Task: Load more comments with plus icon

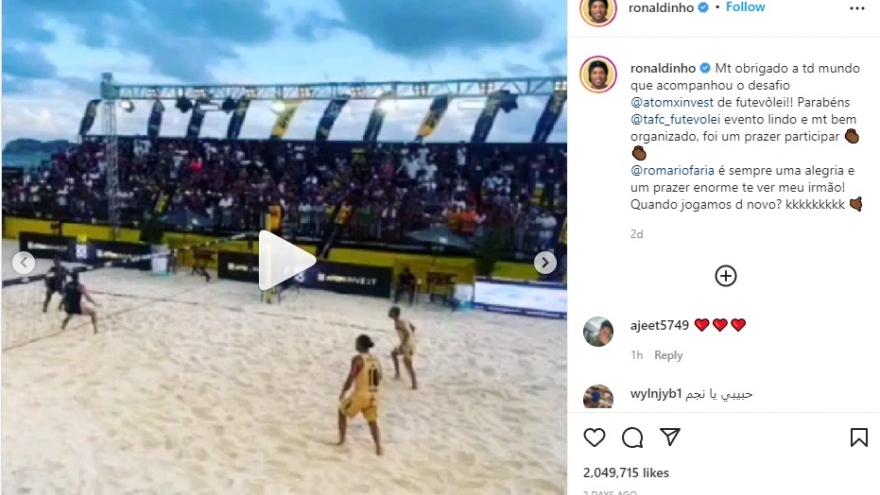Action: [726, 276]
